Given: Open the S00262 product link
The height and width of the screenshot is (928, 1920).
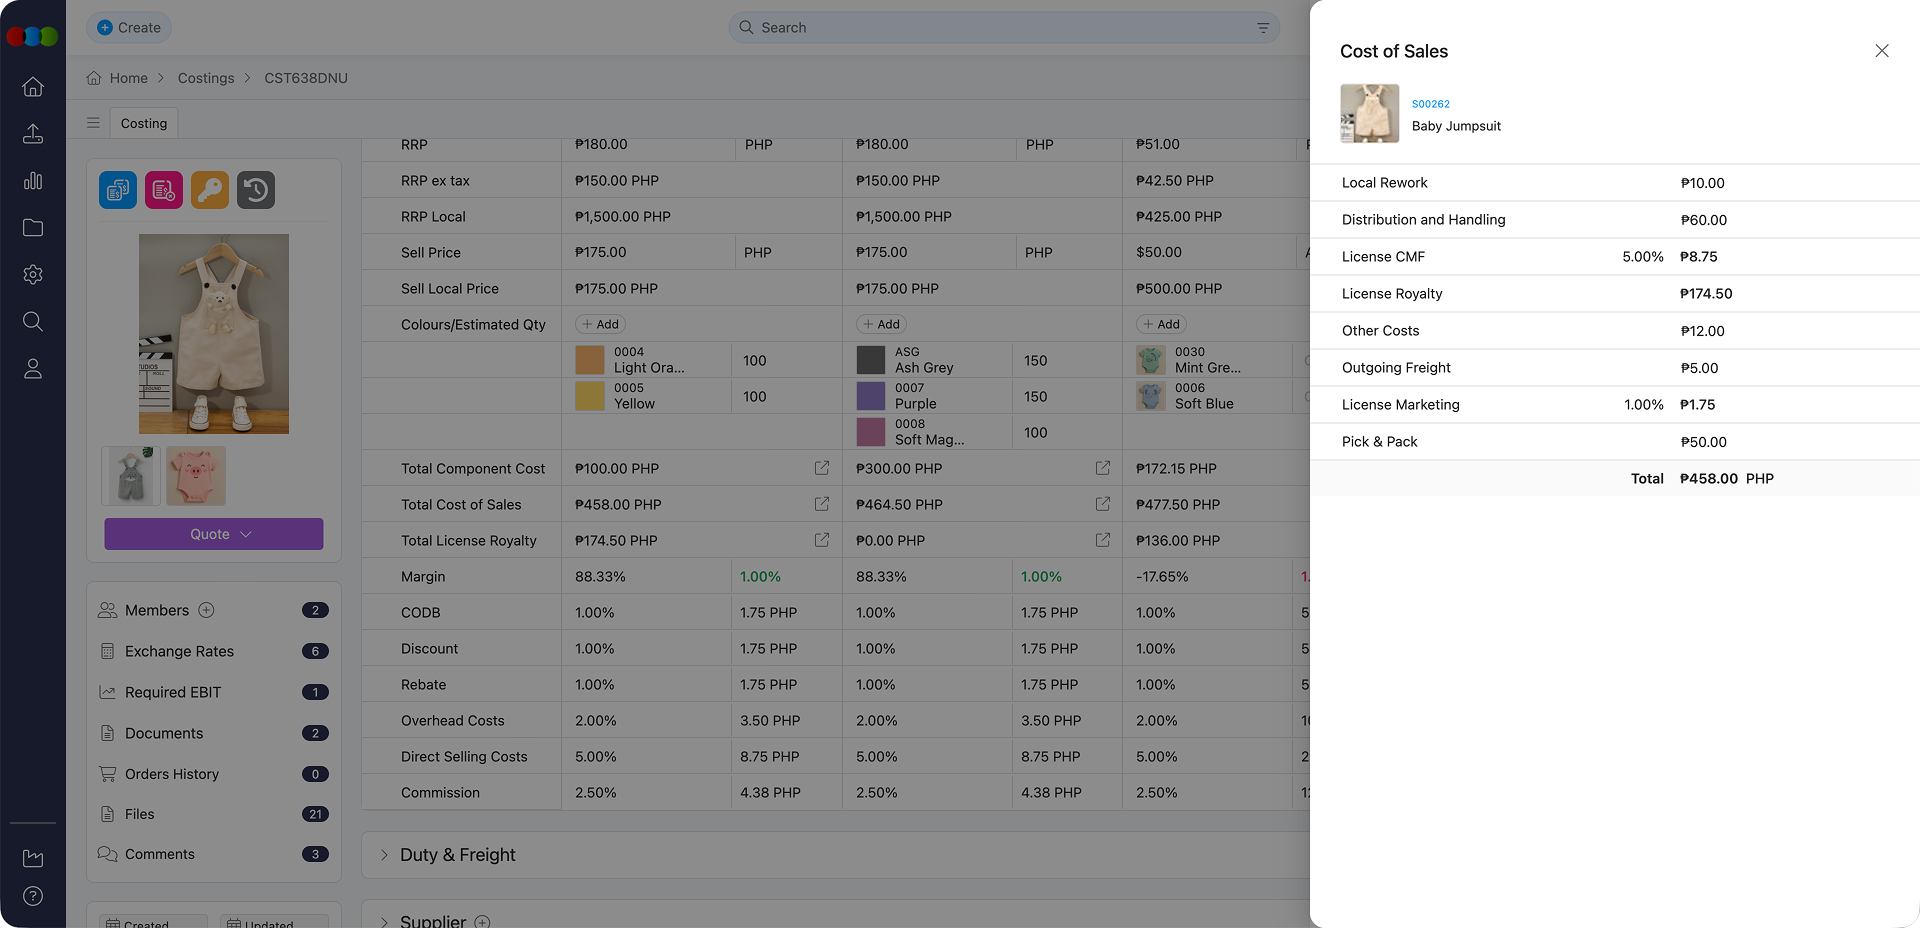Looking at the screenshot, I should click(x=1430, y=103).
